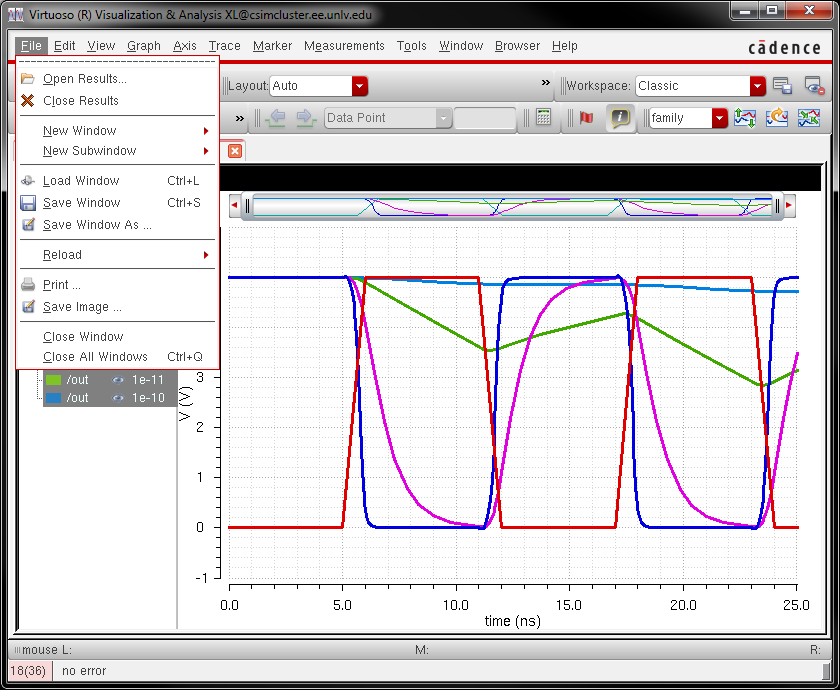Close the graph tab with red X
Image resolution: width=840 pixels, height=690 pixels.
[x=235, y=150]
